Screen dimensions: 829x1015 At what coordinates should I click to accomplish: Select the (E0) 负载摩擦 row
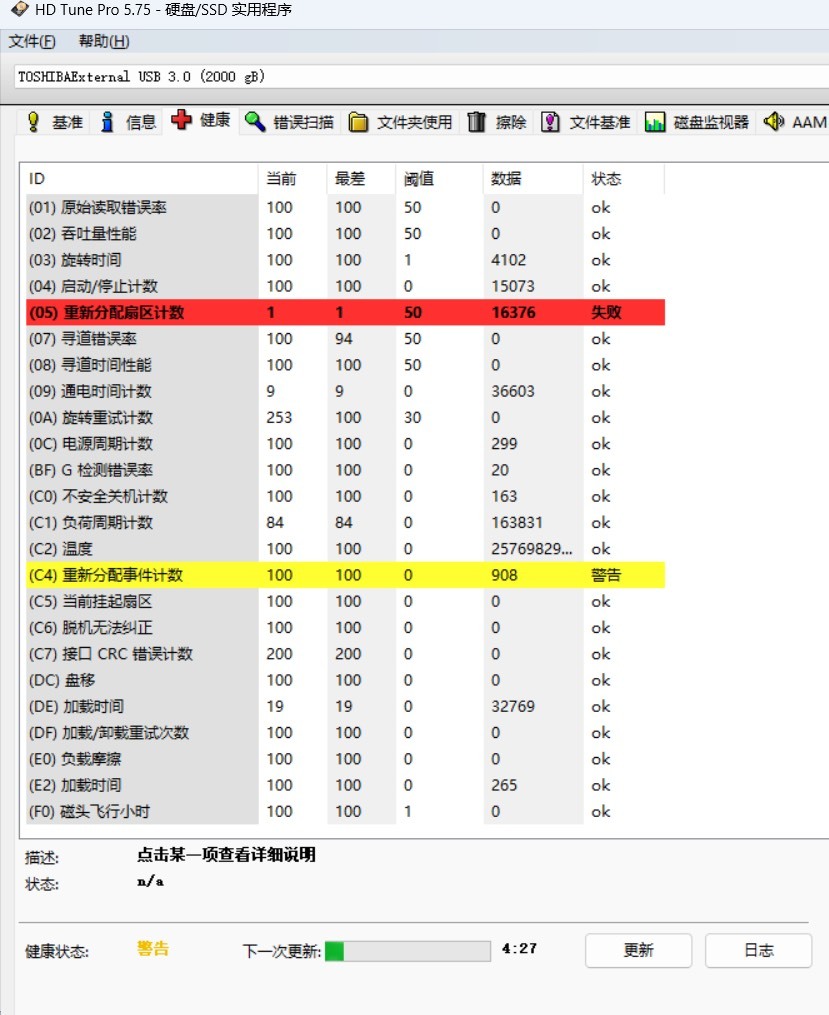coord(346,759)
